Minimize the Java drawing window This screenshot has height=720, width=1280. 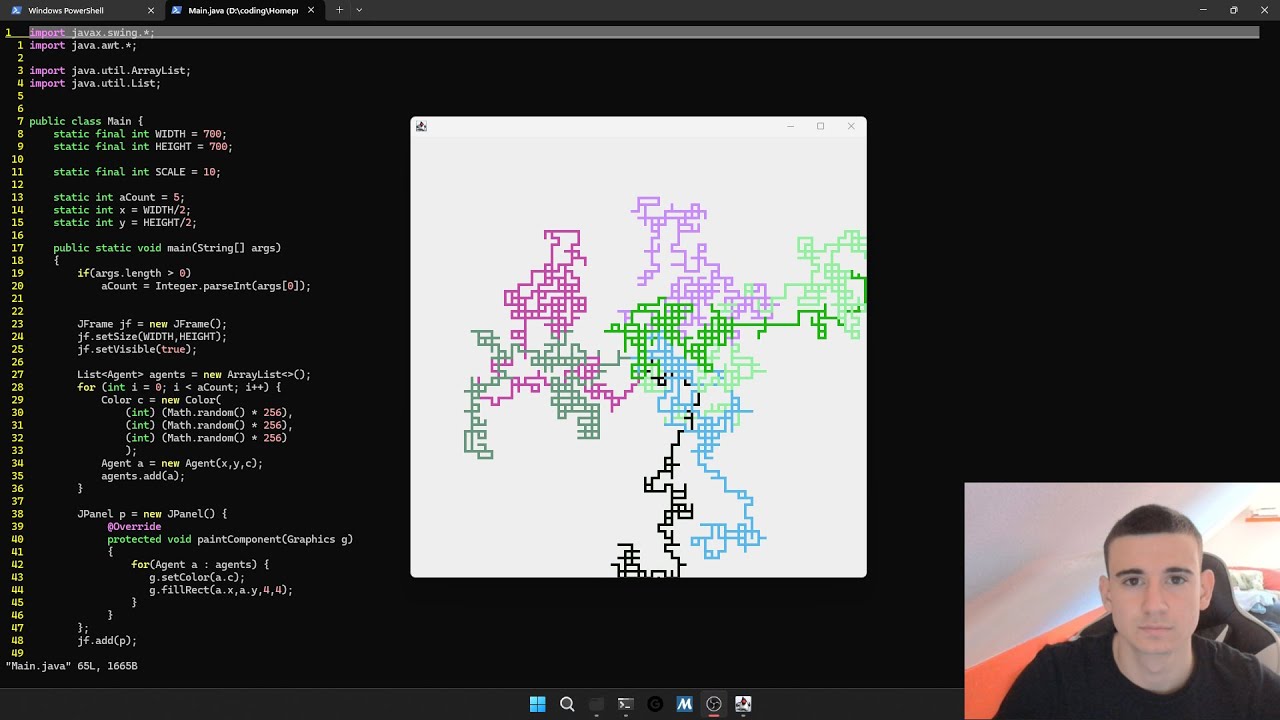[x=790, y=126]
